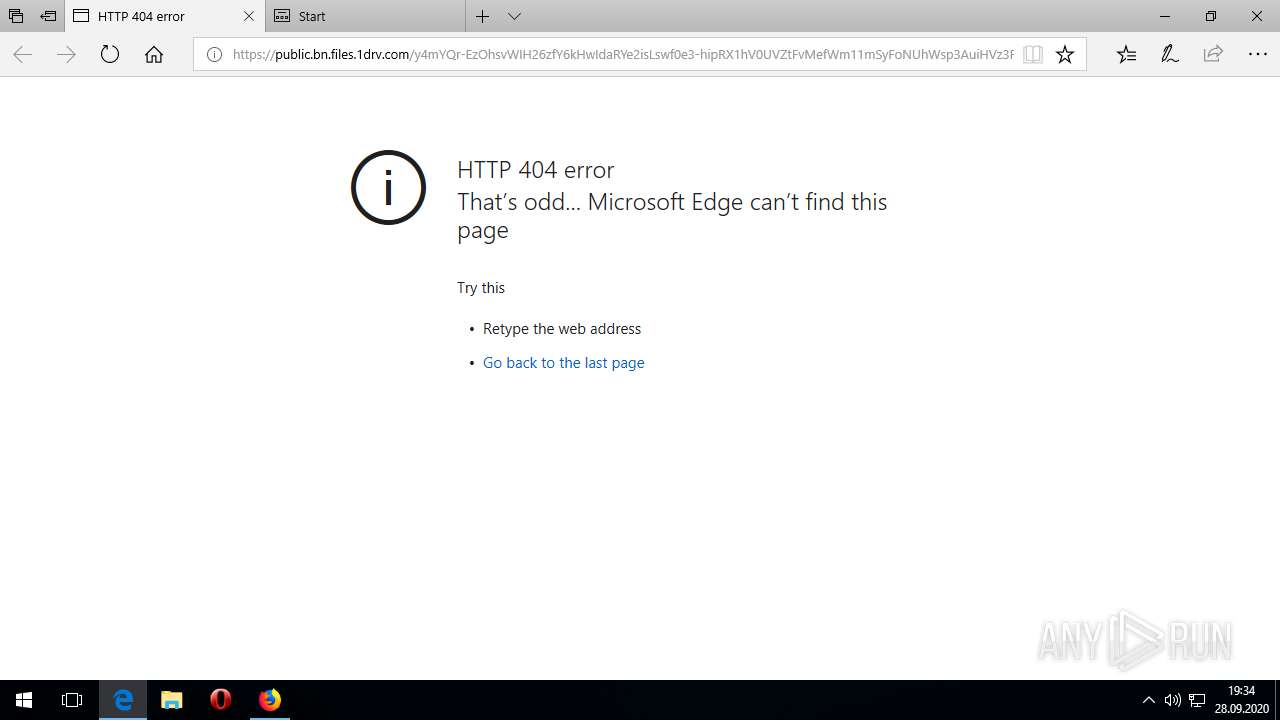The image size is (1280, 720).
Task: Show site information icon in address bar
Action: point(214,55)
